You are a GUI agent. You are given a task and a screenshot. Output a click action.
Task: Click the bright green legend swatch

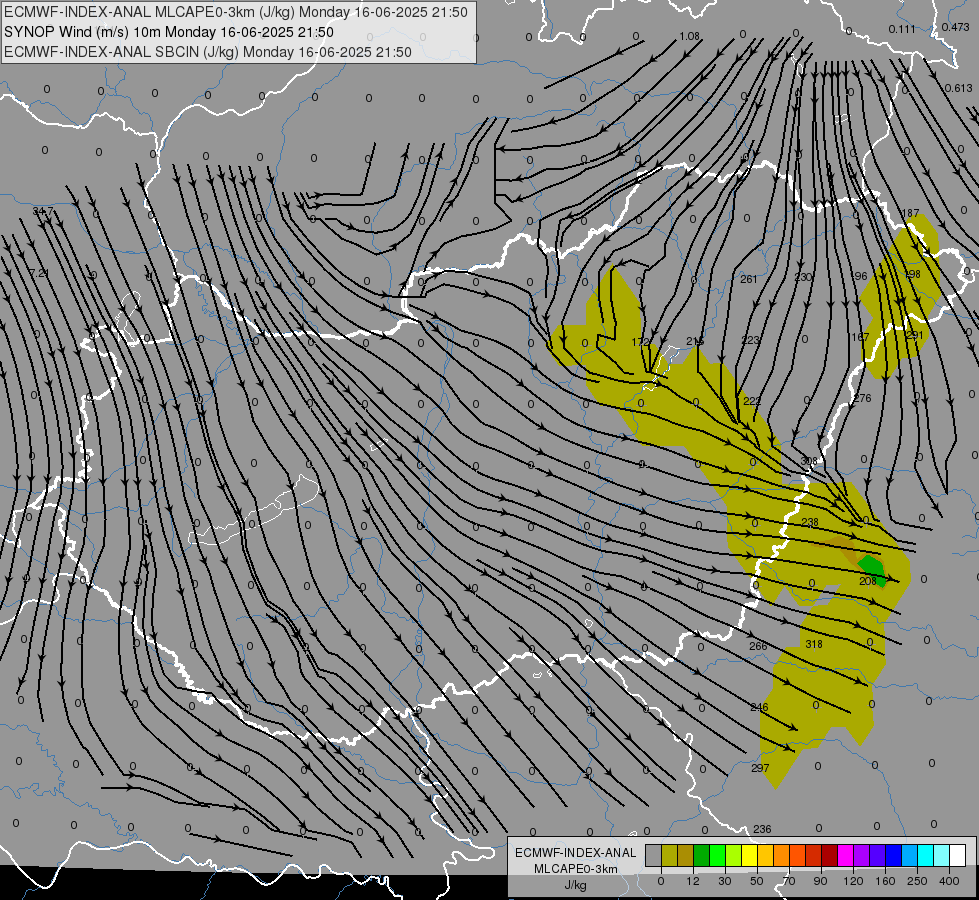pos(717,856)
